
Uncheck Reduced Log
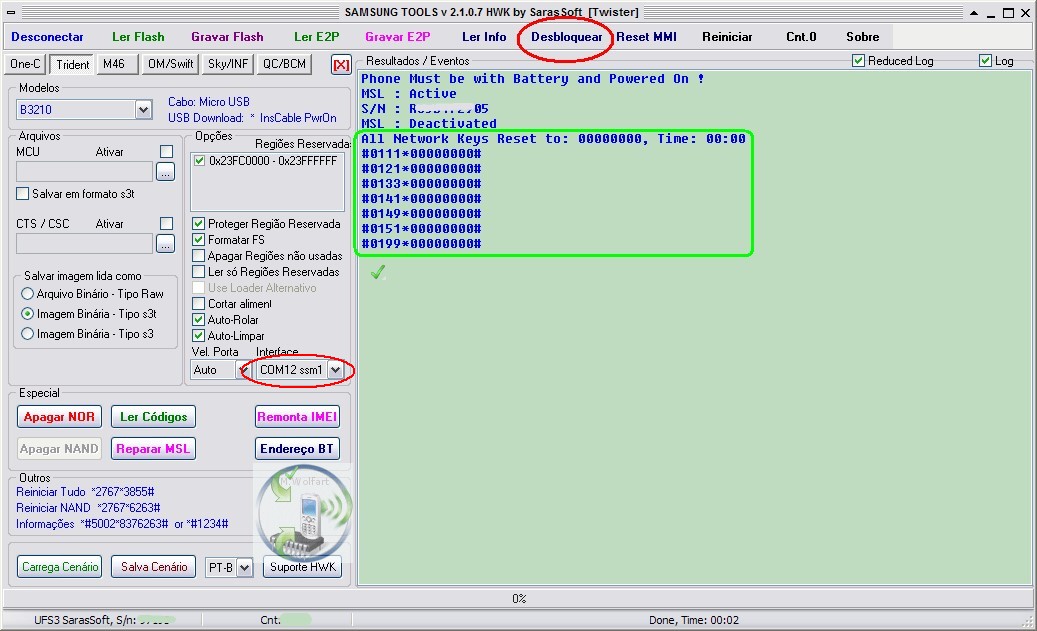(859, 61)
